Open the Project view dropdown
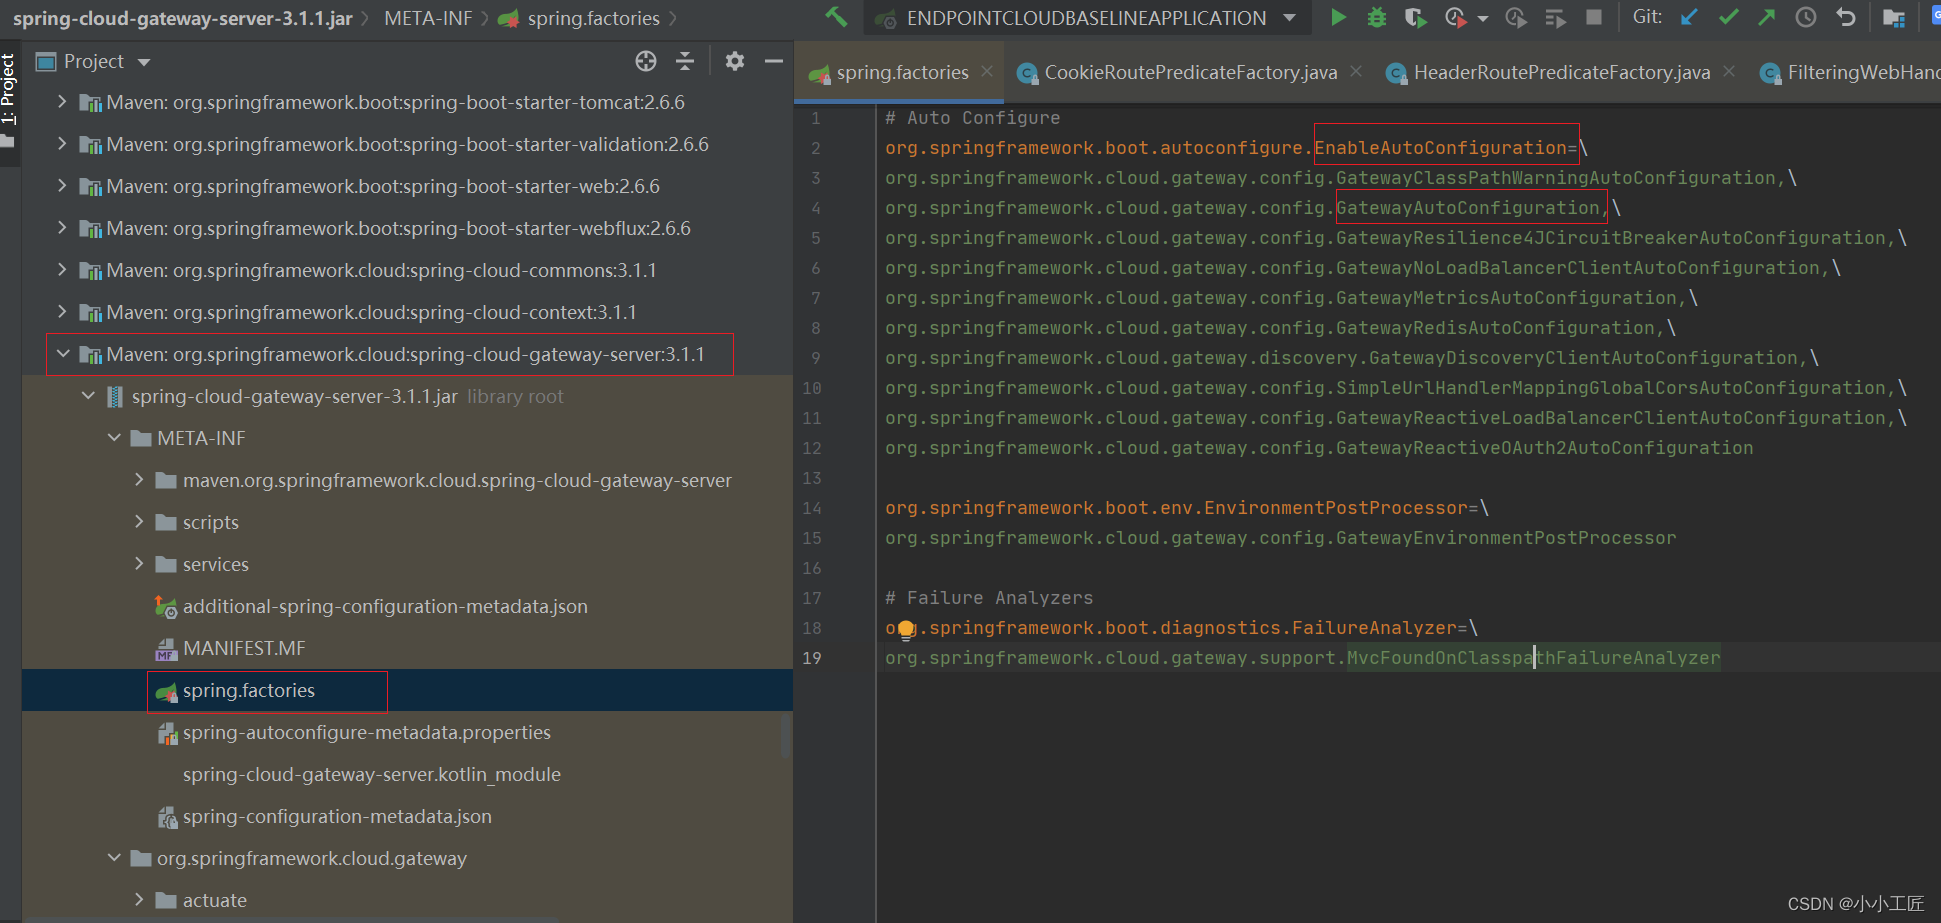This screenshot has width=1941, height=923. (x=144, y=62)
